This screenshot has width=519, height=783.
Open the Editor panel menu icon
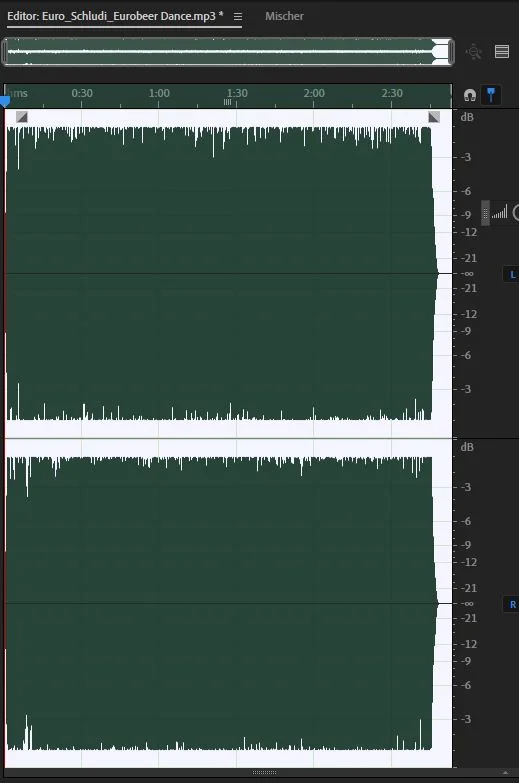(x=238, y=16)
